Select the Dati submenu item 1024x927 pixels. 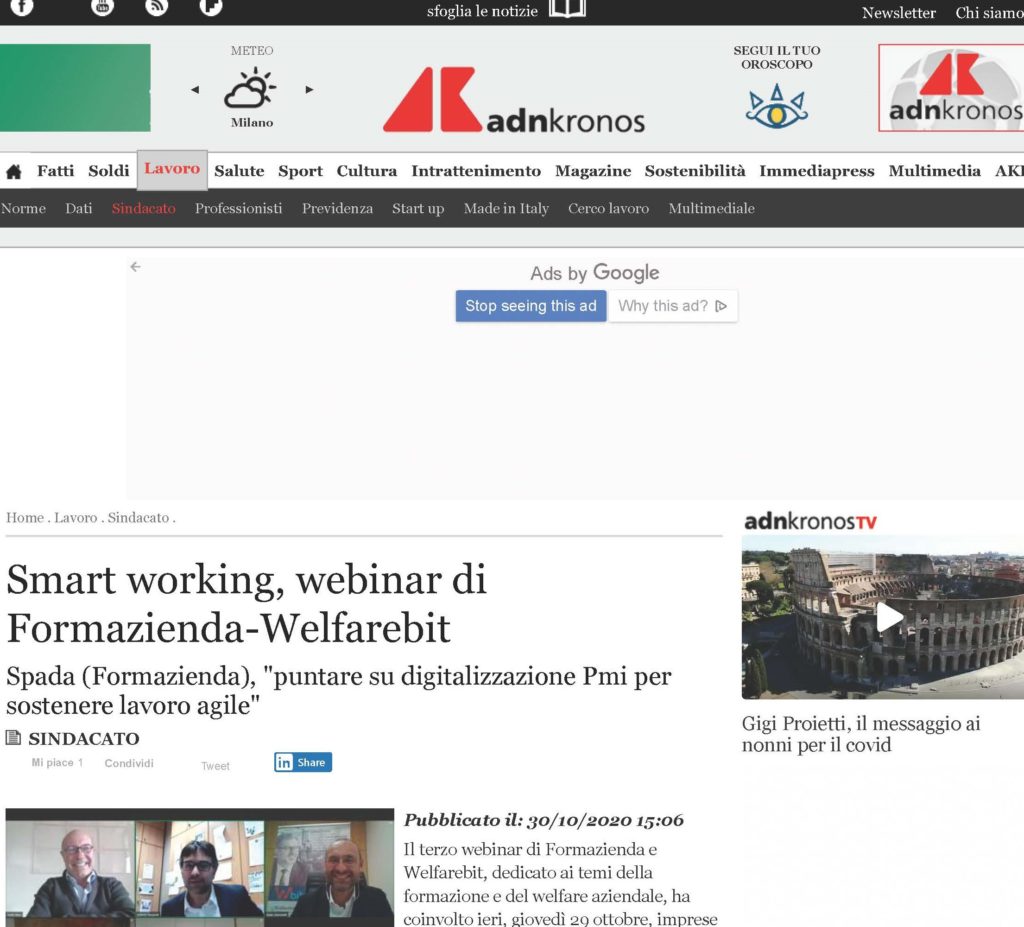pos(78,208)
